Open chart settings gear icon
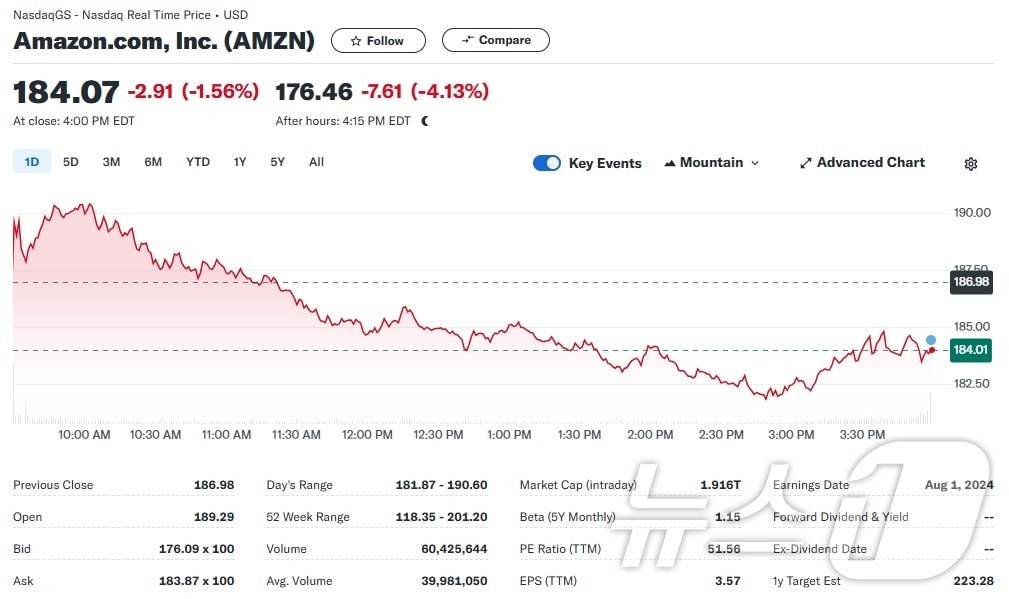 pyautogui.click(x=970, y=164)
